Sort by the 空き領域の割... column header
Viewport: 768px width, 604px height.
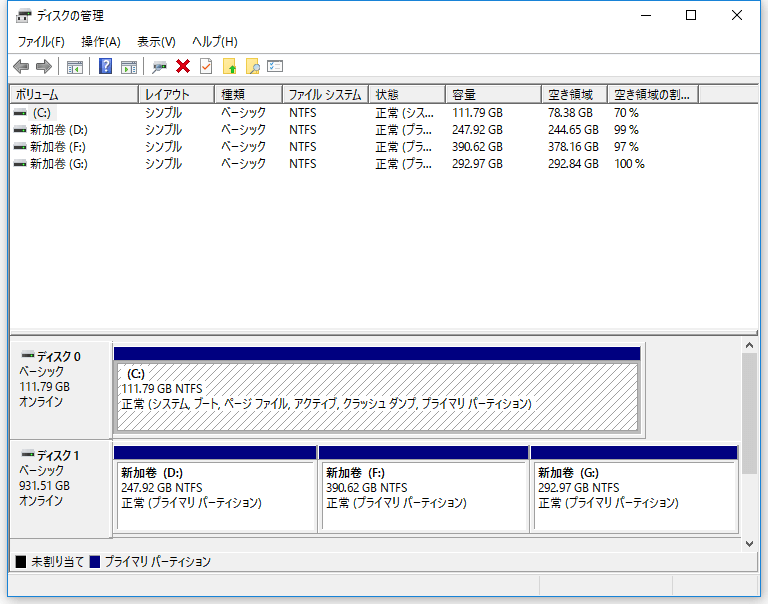653,94
